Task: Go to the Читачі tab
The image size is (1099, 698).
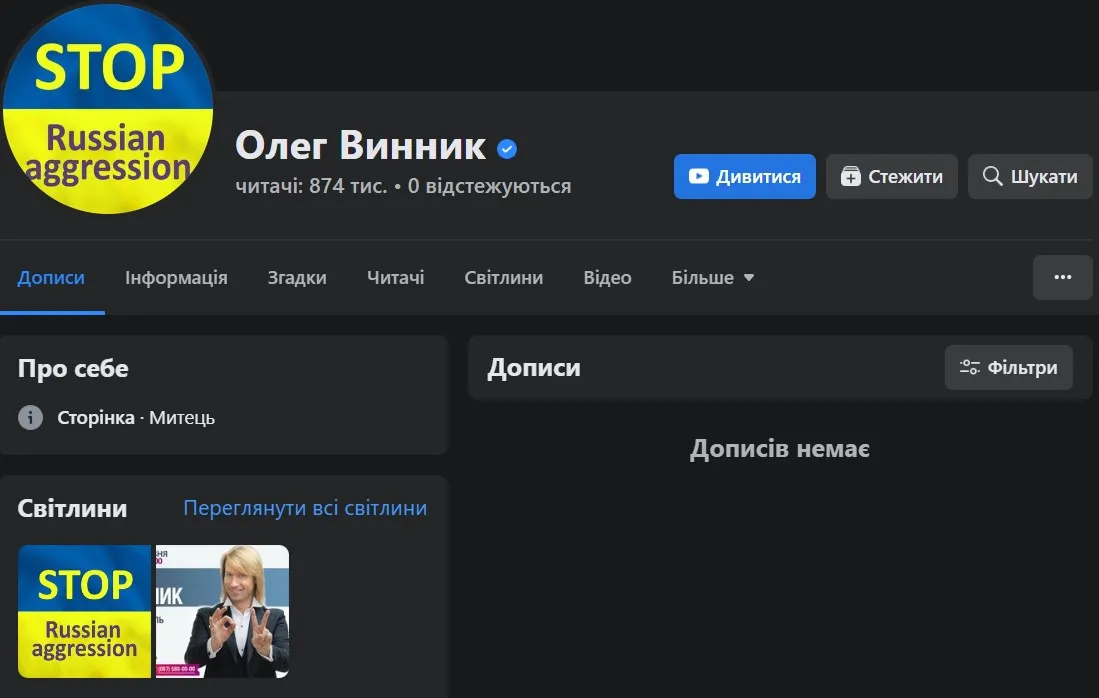Action: (395, 278)
